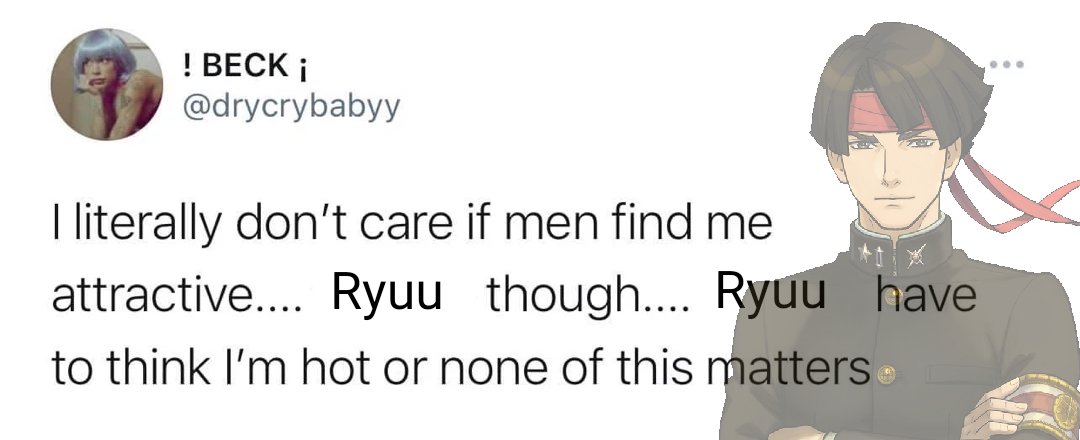The width and height of the screenshot is (1080, 440).
Task: Click the top gold uniform button
Action: coord(894,297)
